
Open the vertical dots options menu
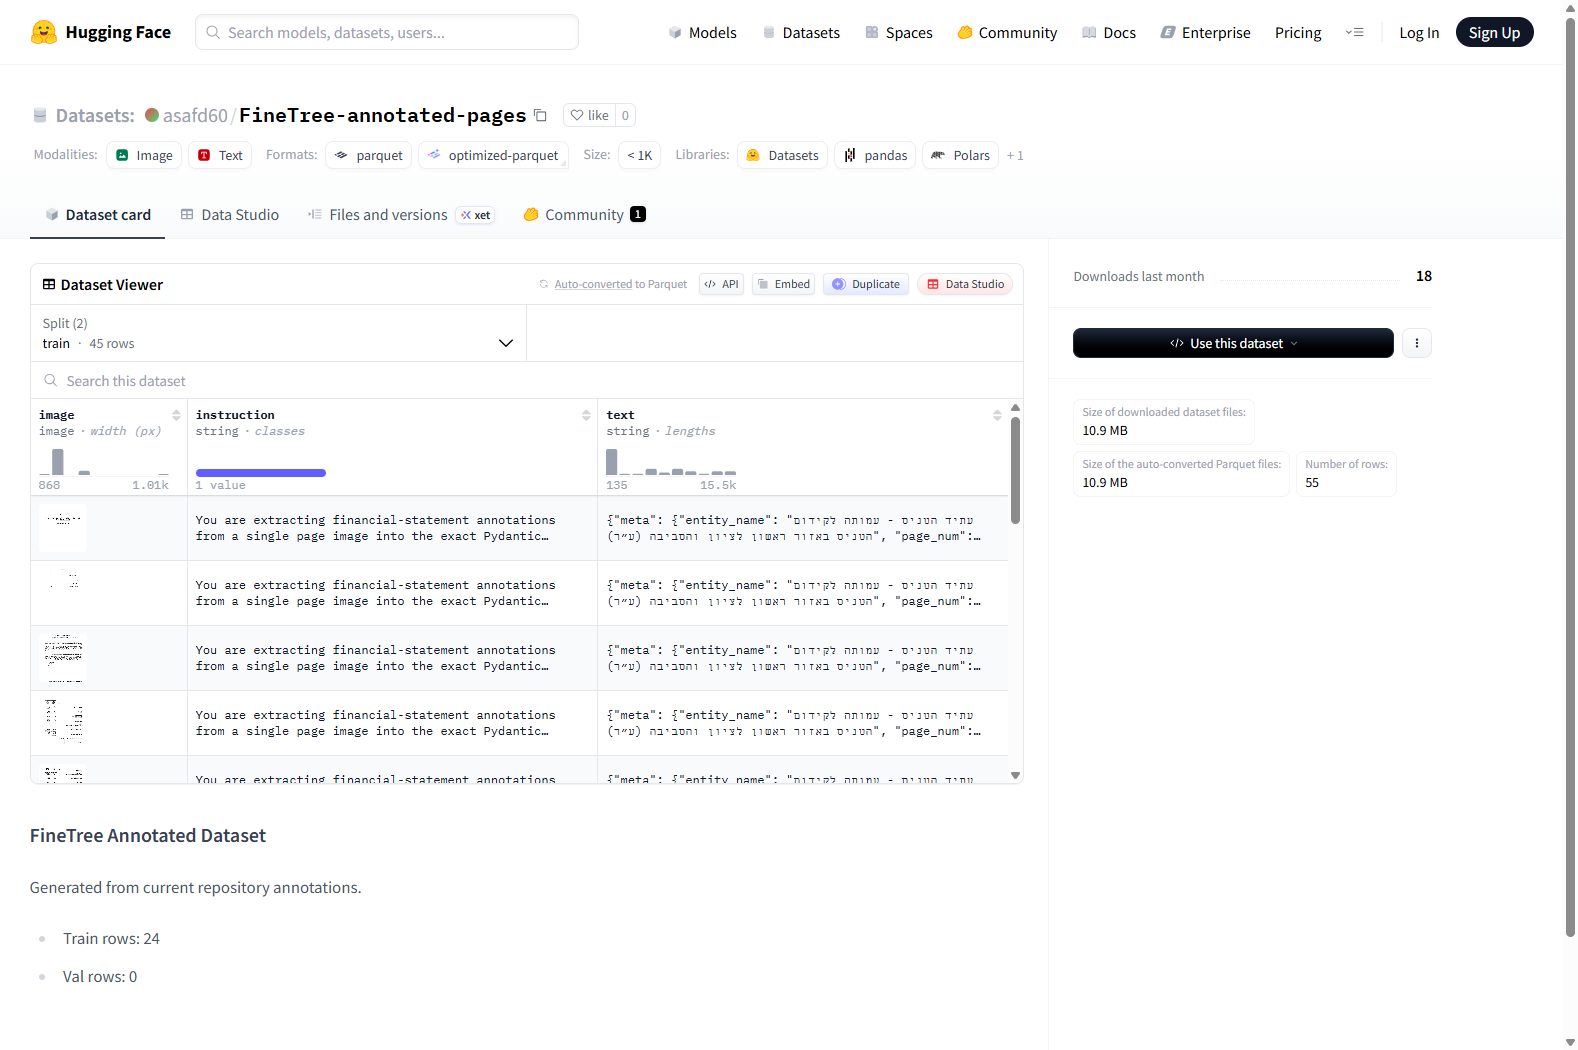pyautogui.click(x=1416, y=343)
